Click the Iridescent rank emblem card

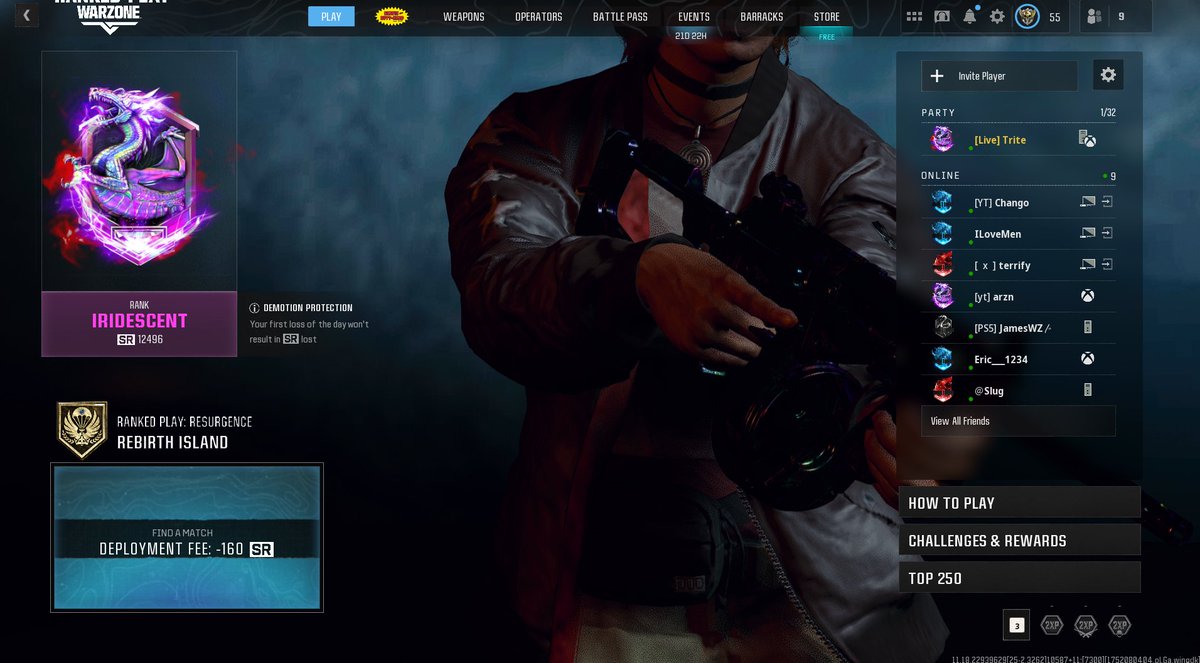139,171
